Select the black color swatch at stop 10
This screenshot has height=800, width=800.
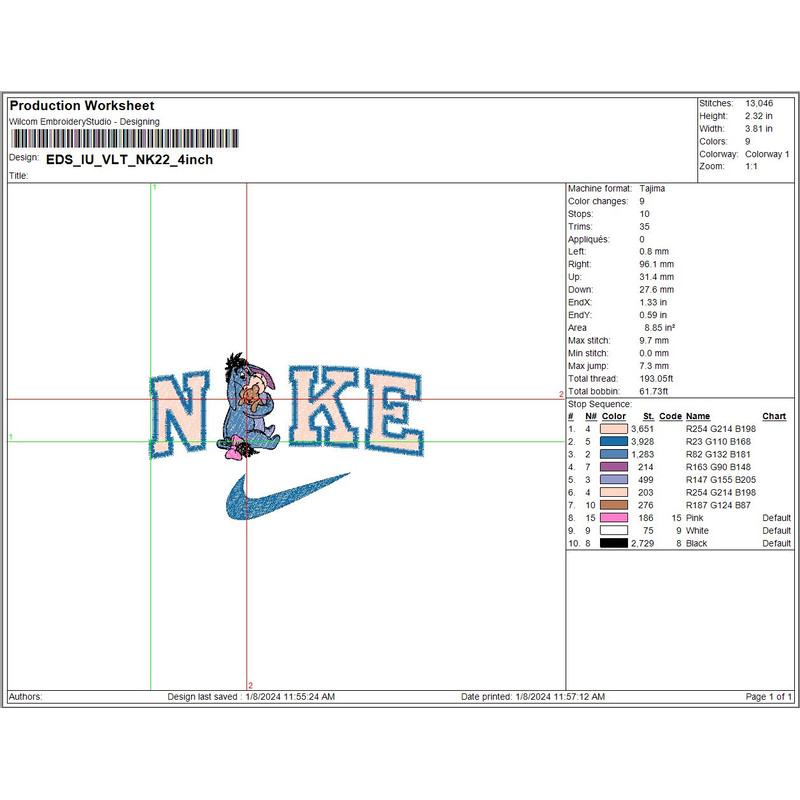(613, 543)
